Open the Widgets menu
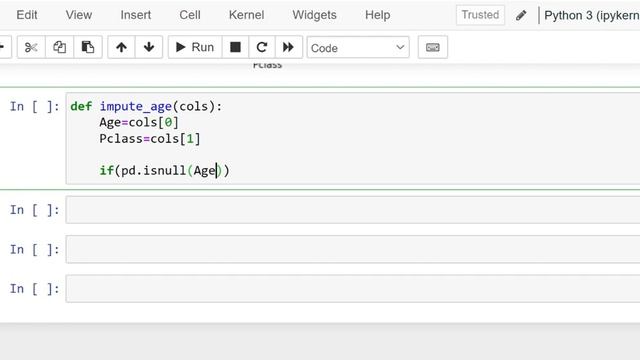Viewport: 640px width, 360px height. tap(314, 15)
